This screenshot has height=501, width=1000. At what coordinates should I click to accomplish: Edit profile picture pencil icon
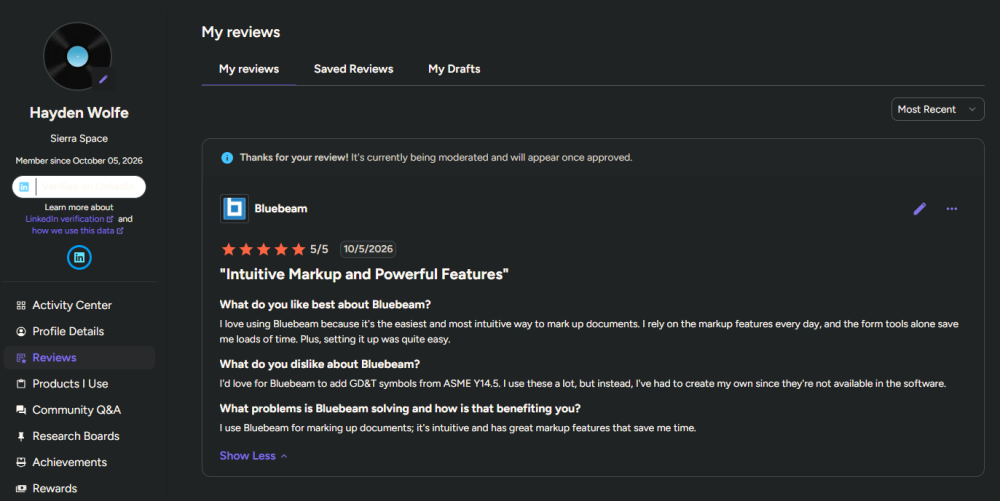tap(103, 80)
